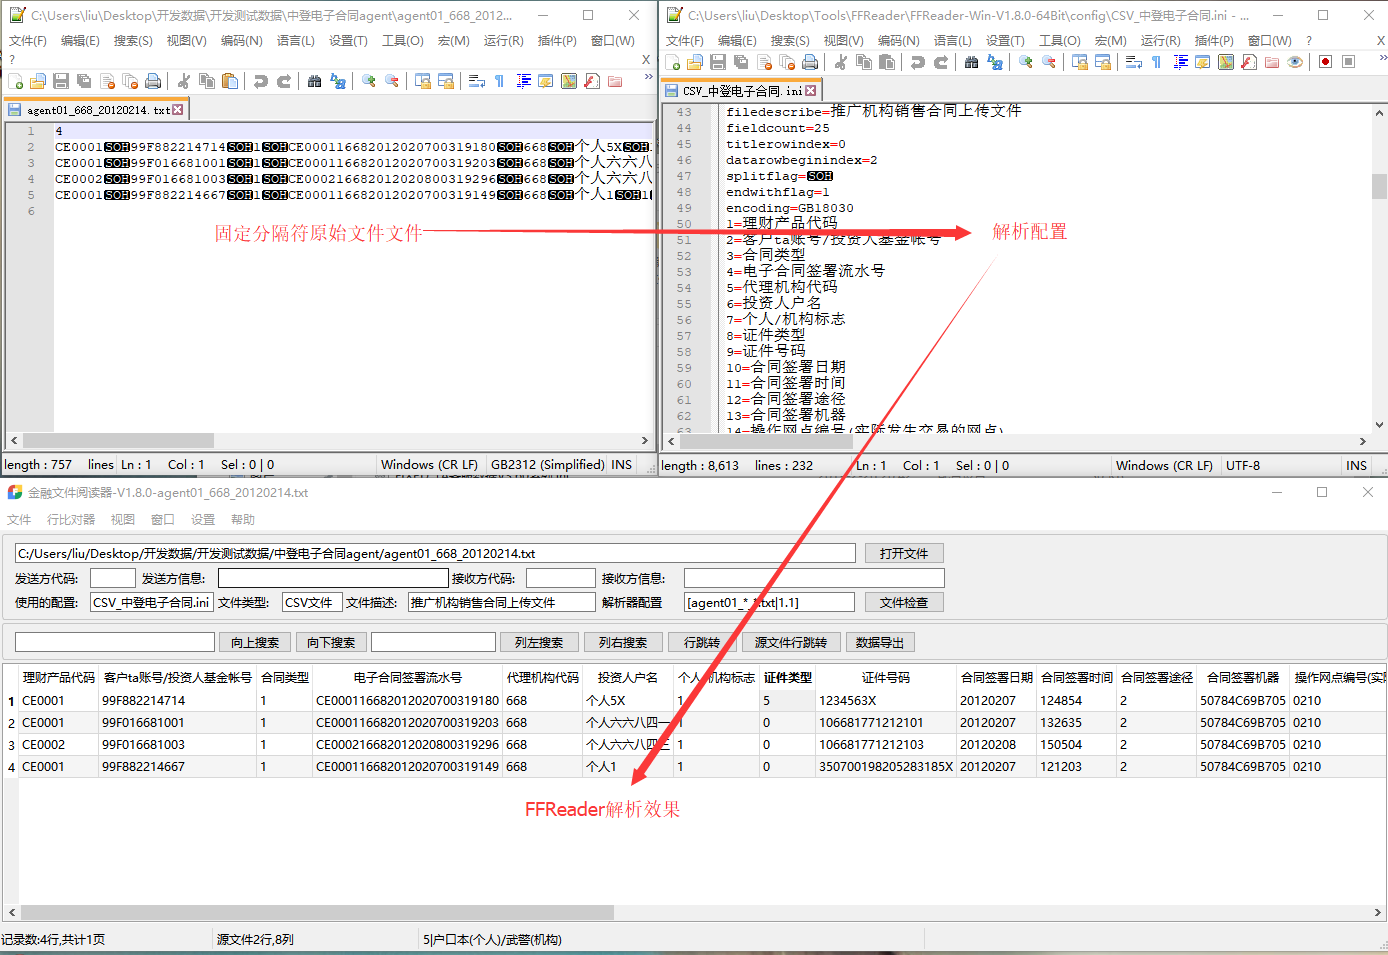Click the Function list icon in the right Notepad++ toolbar
The image size is (1388, 955).
[1249, 62]
